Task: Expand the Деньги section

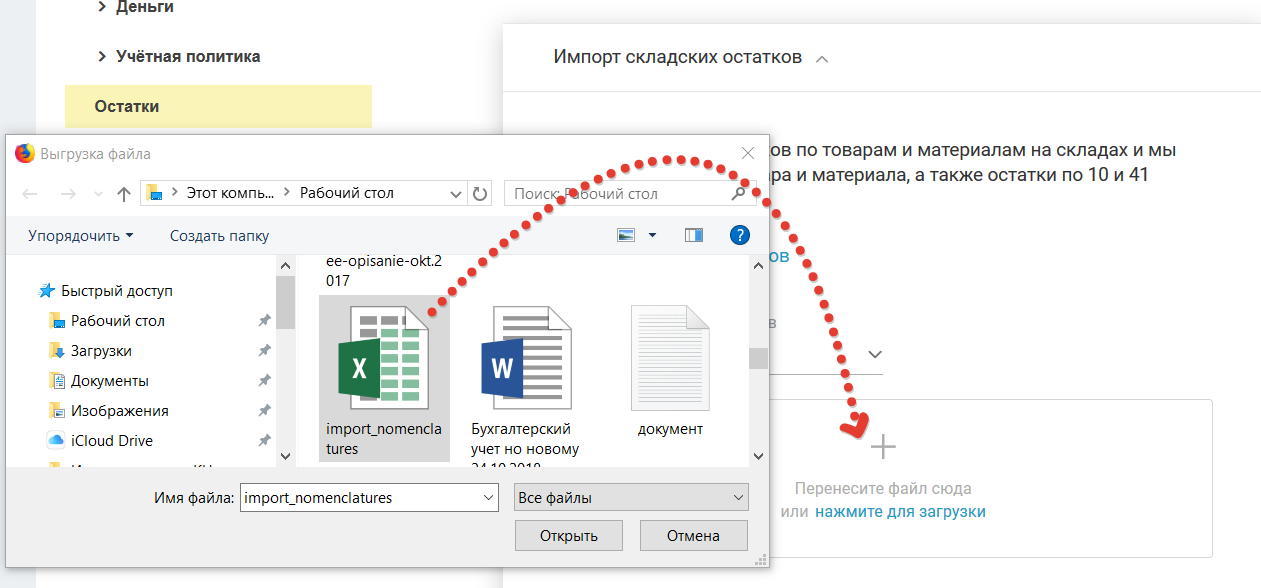Action: [144, 8]
